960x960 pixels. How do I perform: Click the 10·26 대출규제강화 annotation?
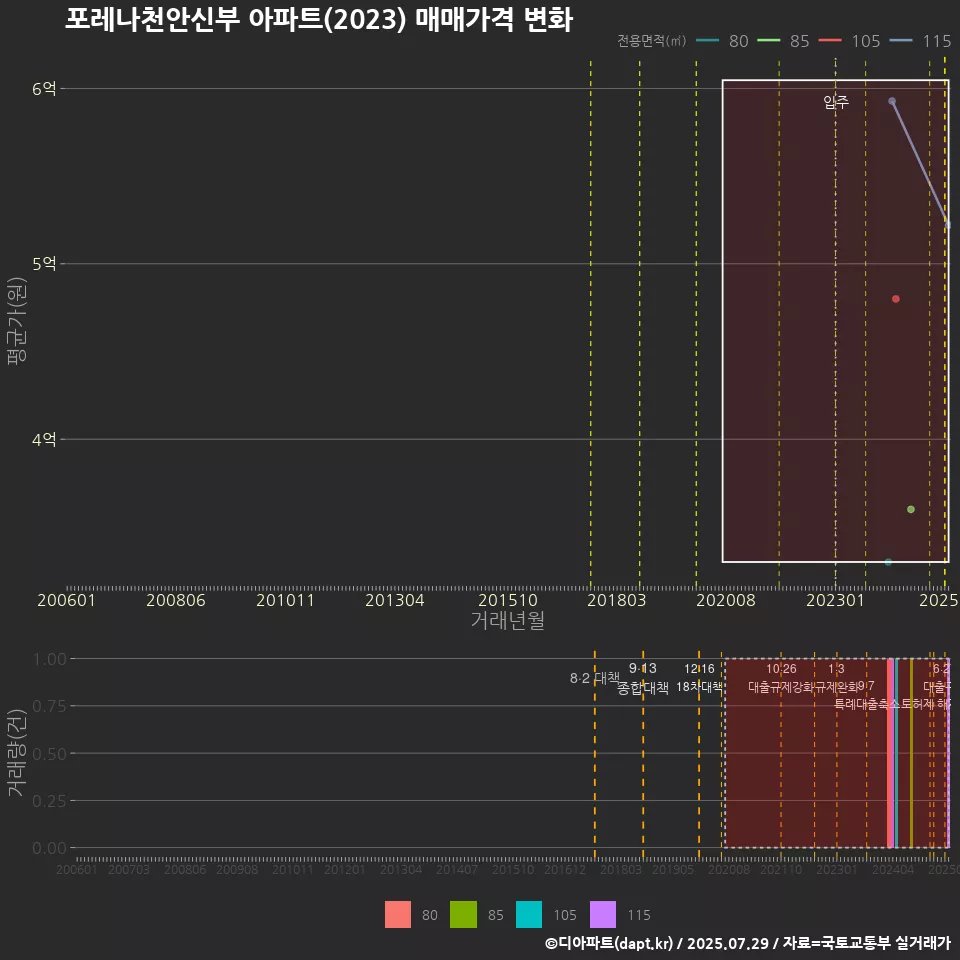(781, 678)
